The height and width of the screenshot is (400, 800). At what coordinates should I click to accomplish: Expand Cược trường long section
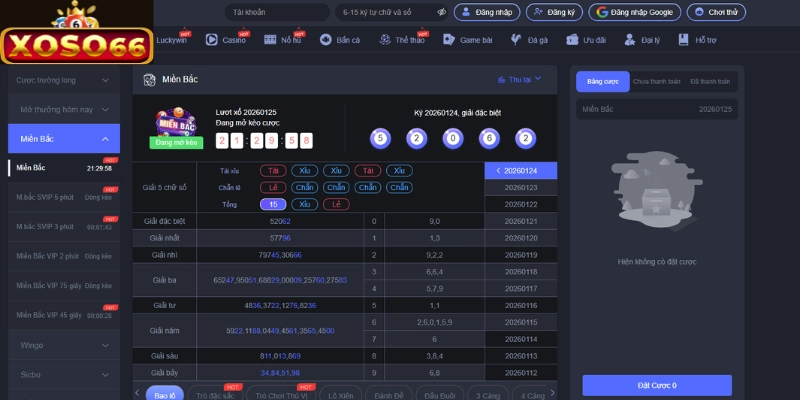pos(64,80)
